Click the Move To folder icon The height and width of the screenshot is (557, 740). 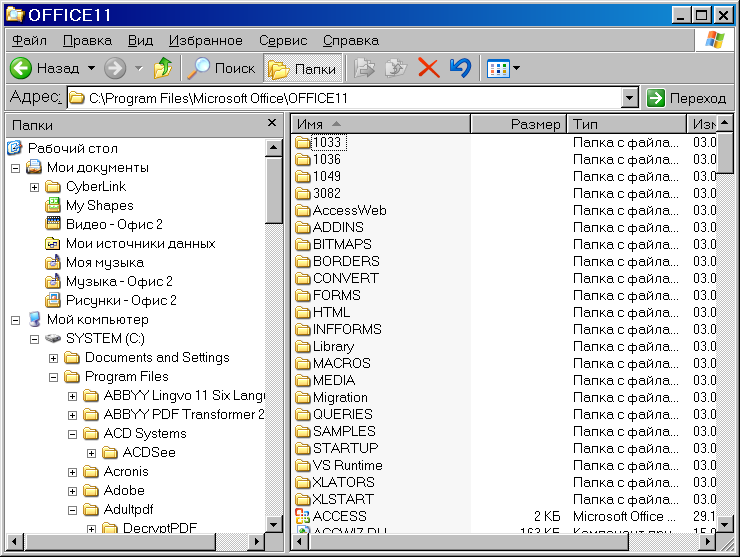(364, 68)
